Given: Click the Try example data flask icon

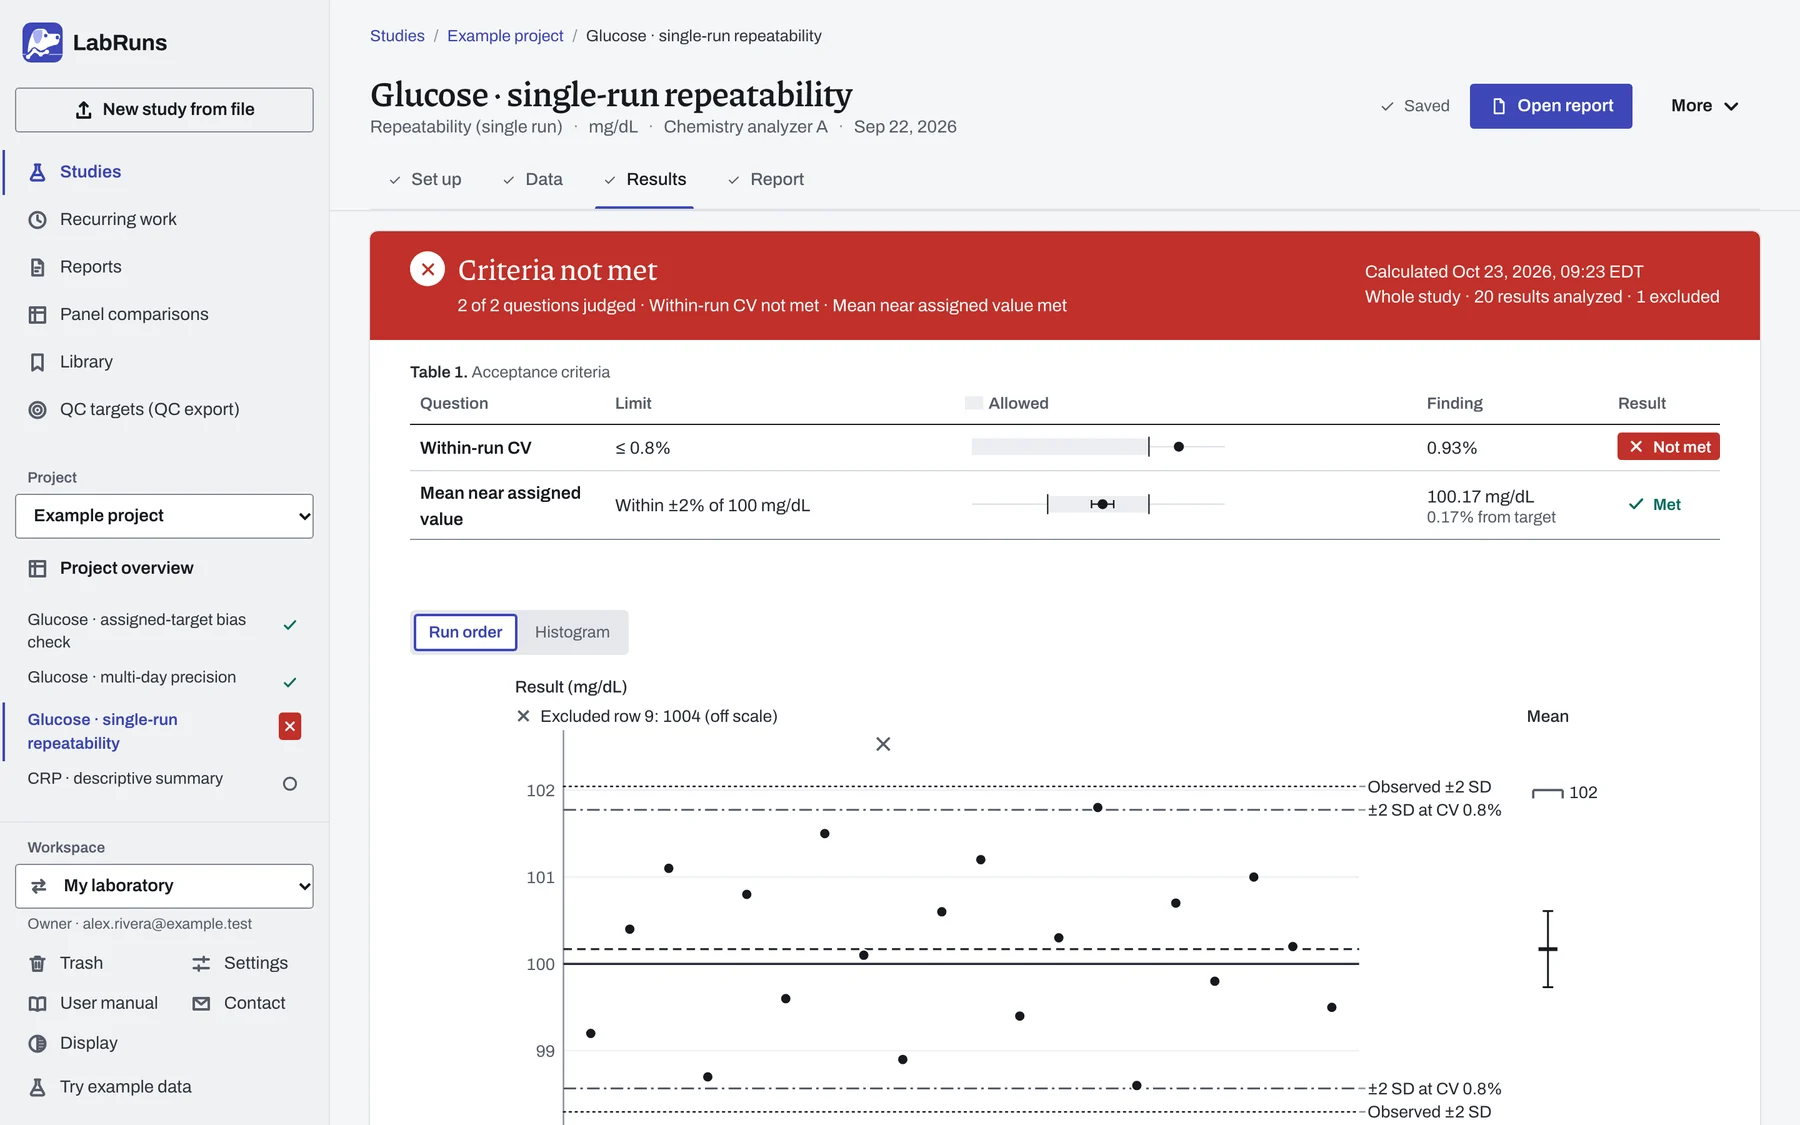Looking at the screenshot, I should coord(37,1088).
